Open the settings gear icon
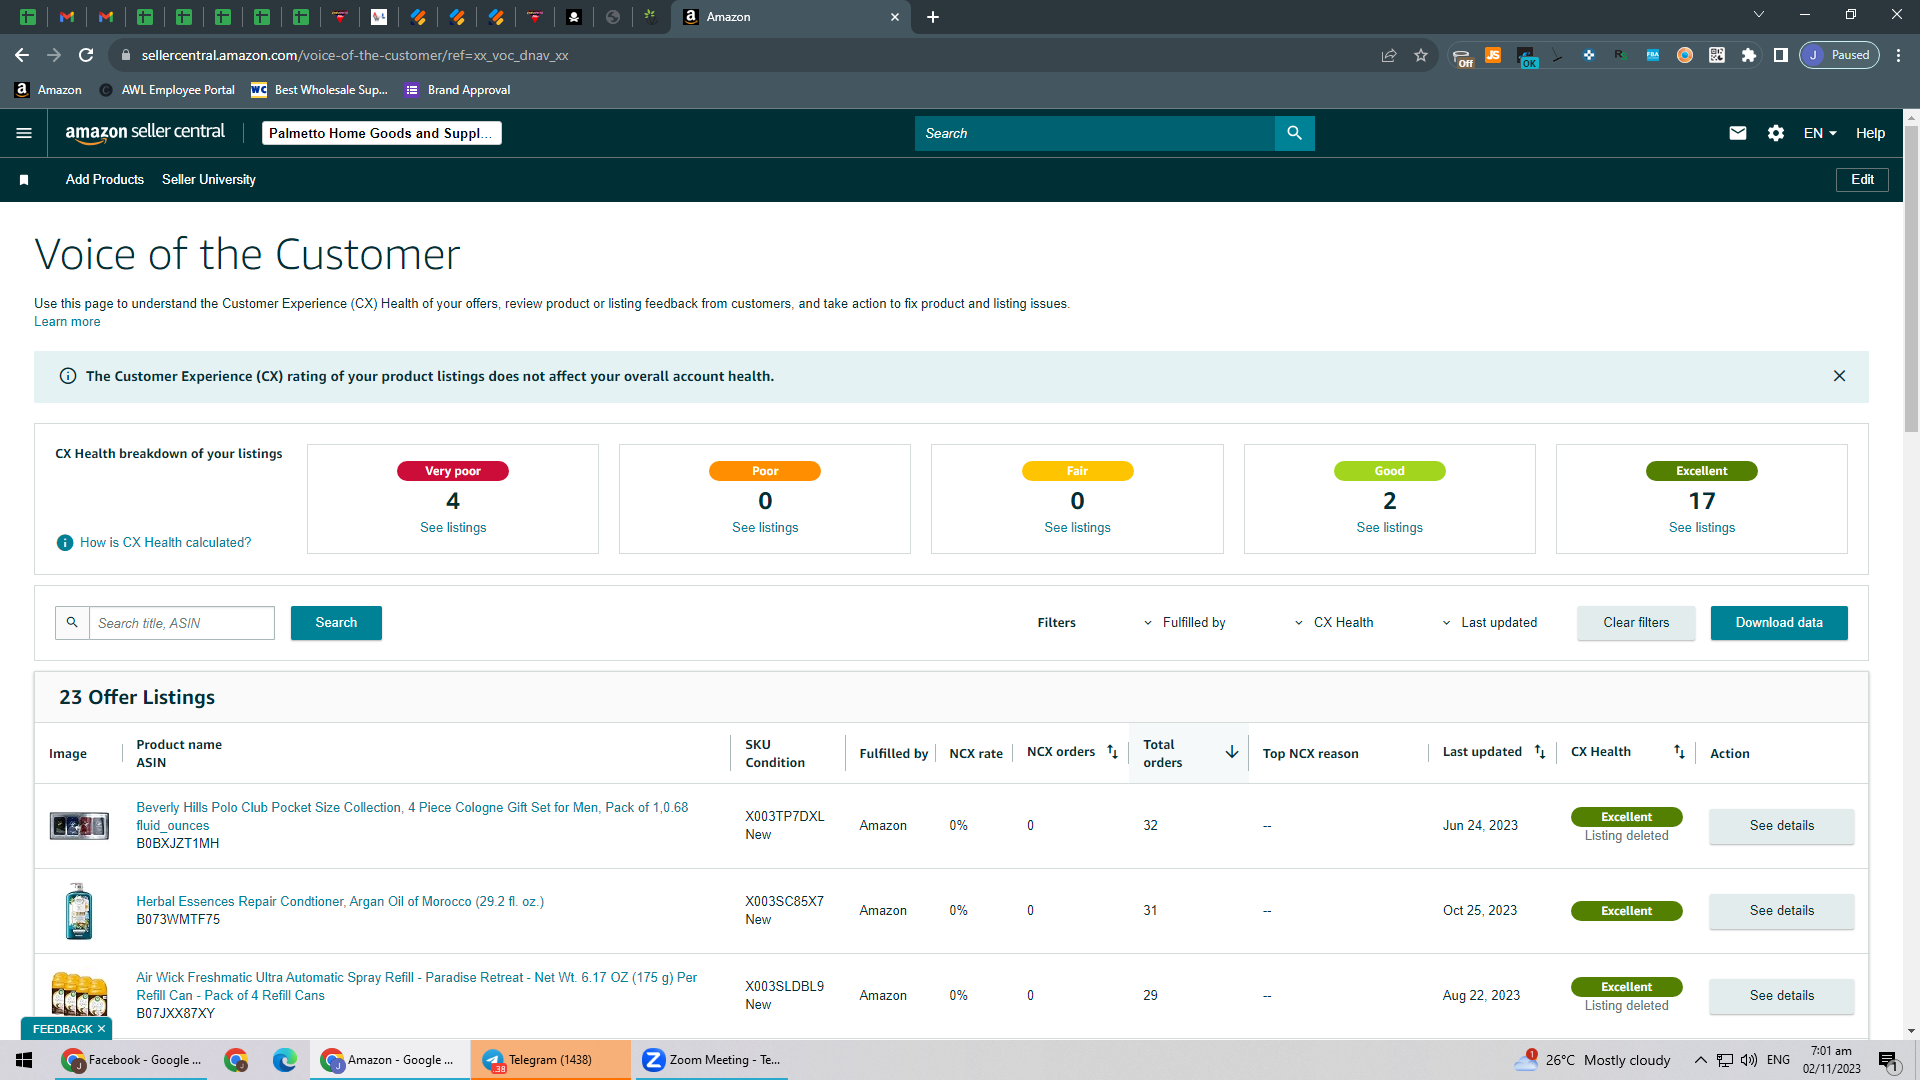1920x1080 pixels. point(1776,133)
